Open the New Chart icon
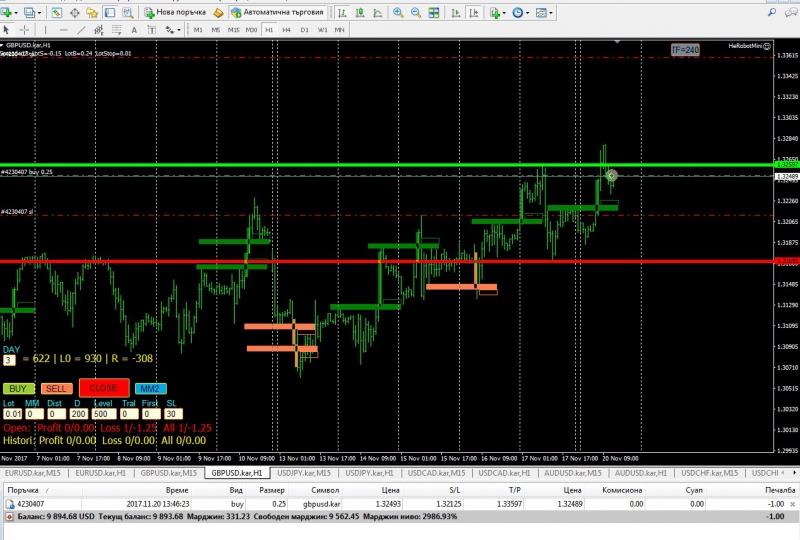Viewport: 800px width, 540px height. pos(6,12)
